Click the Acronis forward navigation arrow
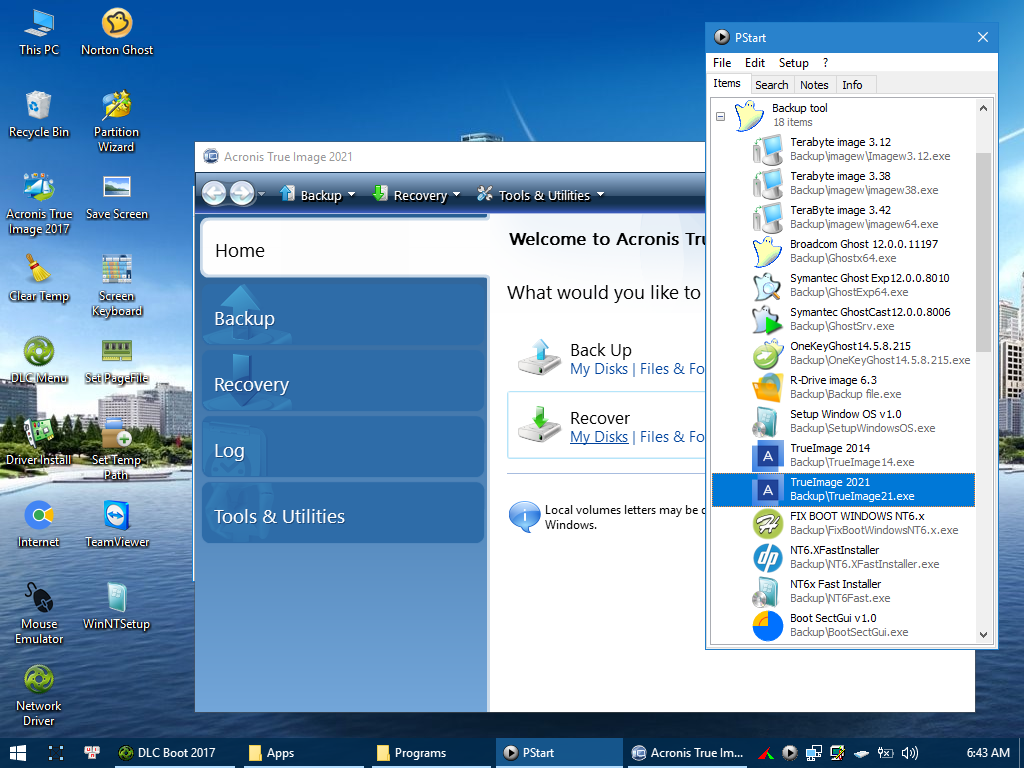Screen dimensions: 1024x768 point(242,193)
